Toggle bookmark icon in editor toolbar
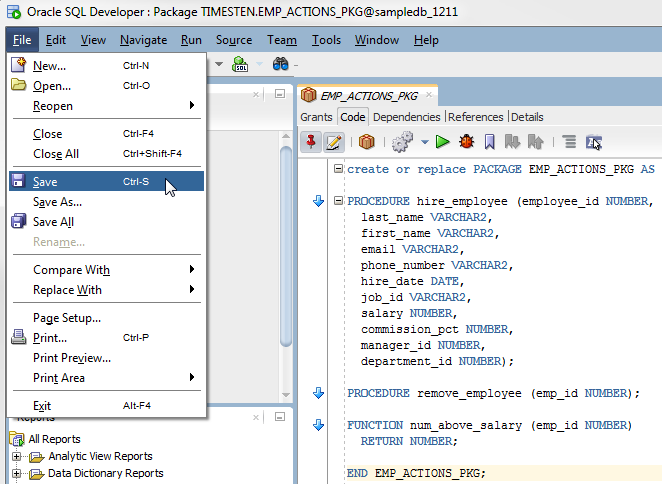The image size is (662, 484). click(489, 142)
